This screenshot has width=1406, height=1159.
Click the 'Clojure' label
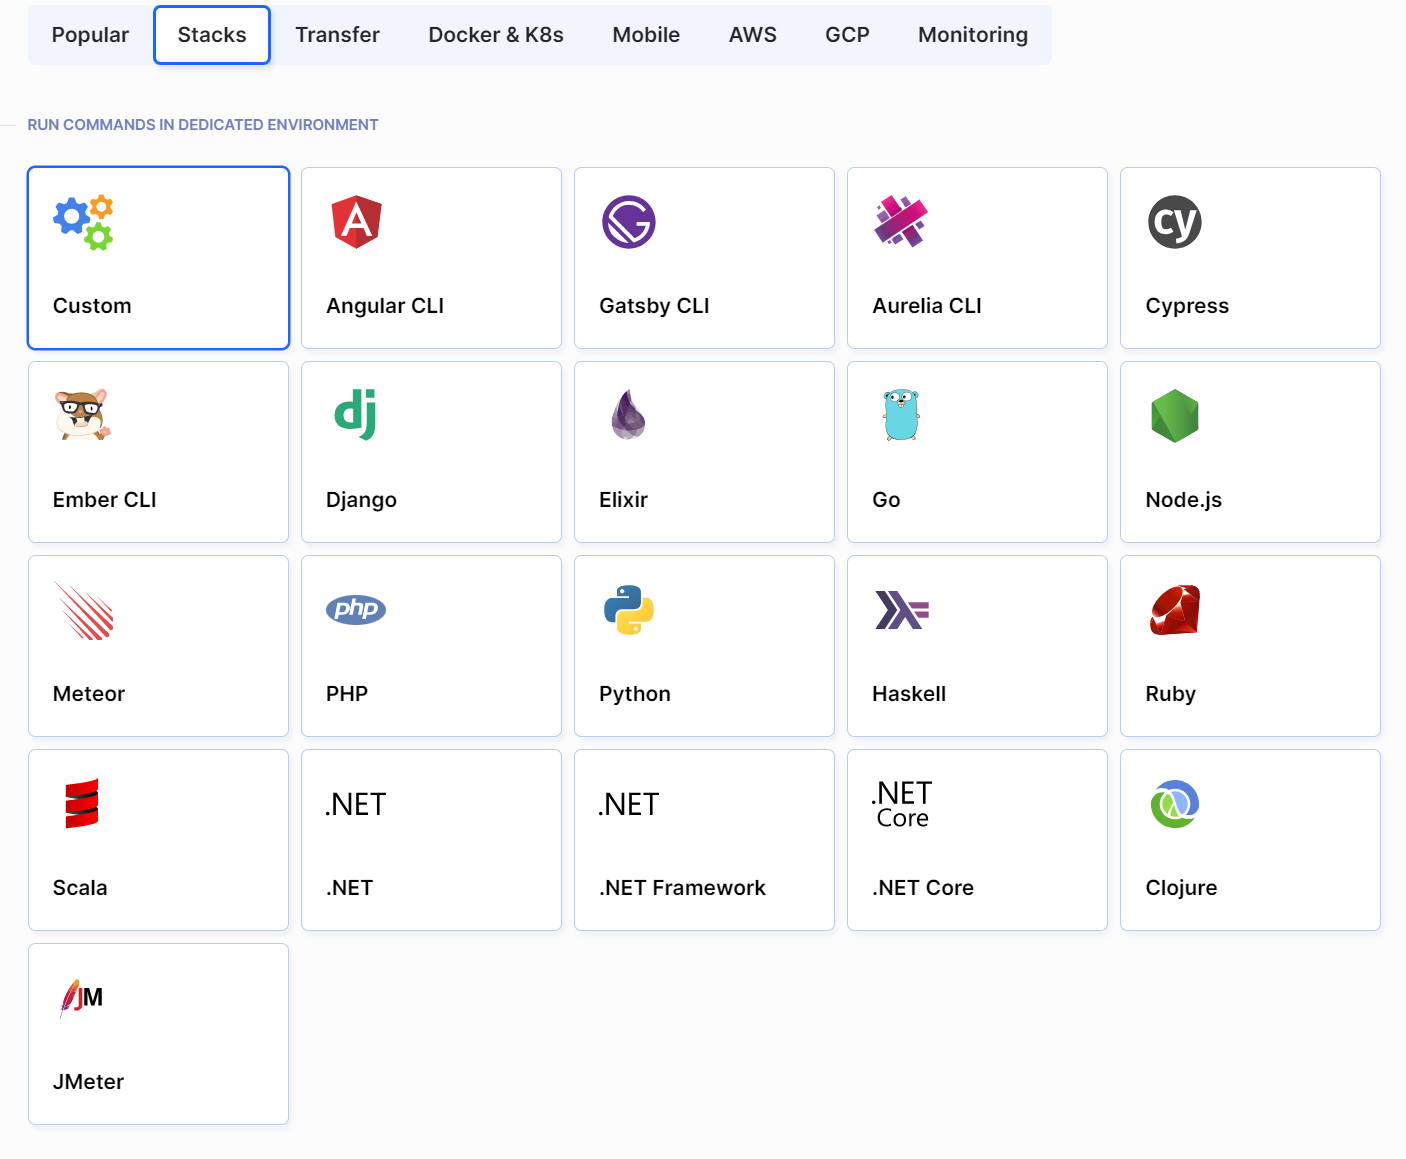click(1181, 888)
